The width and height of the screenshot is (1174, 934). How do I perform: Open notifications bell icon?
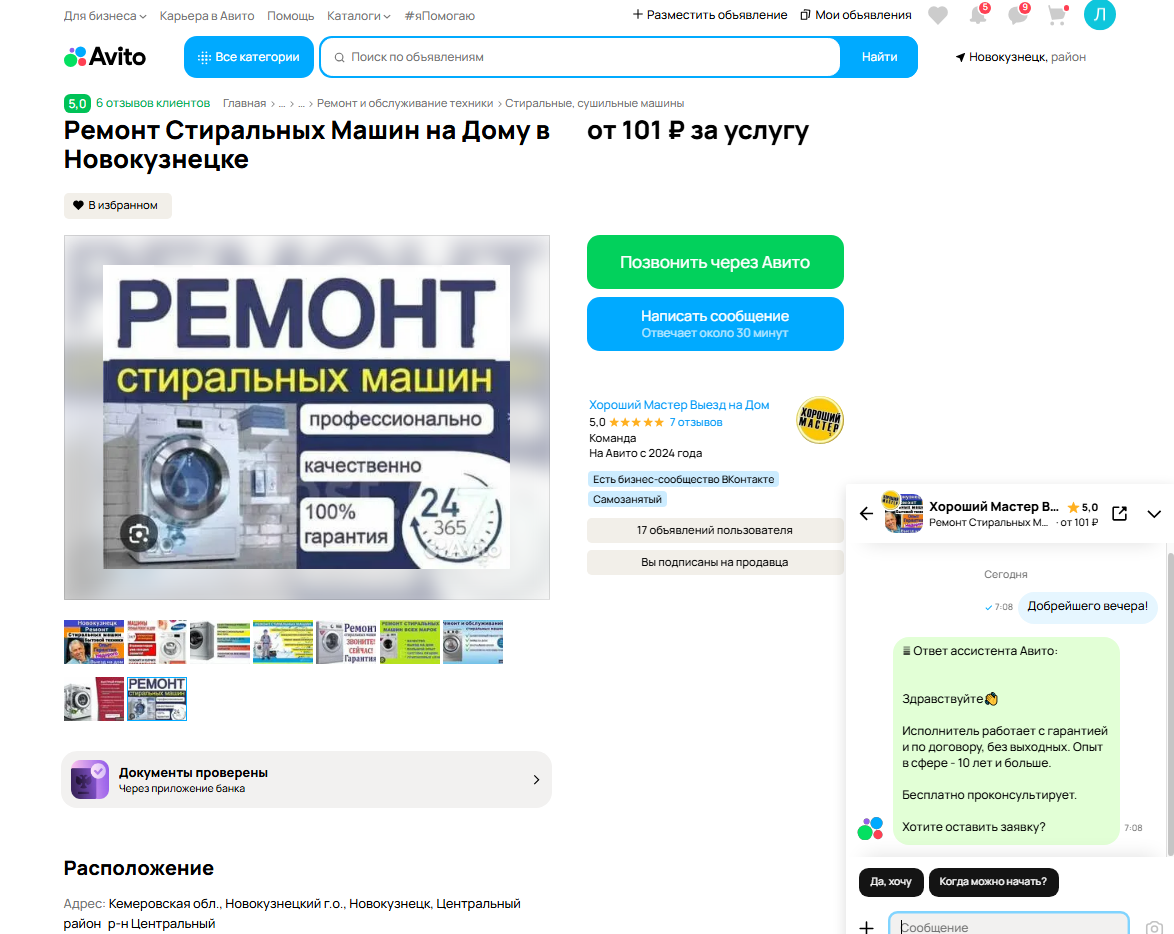point(978,14)
